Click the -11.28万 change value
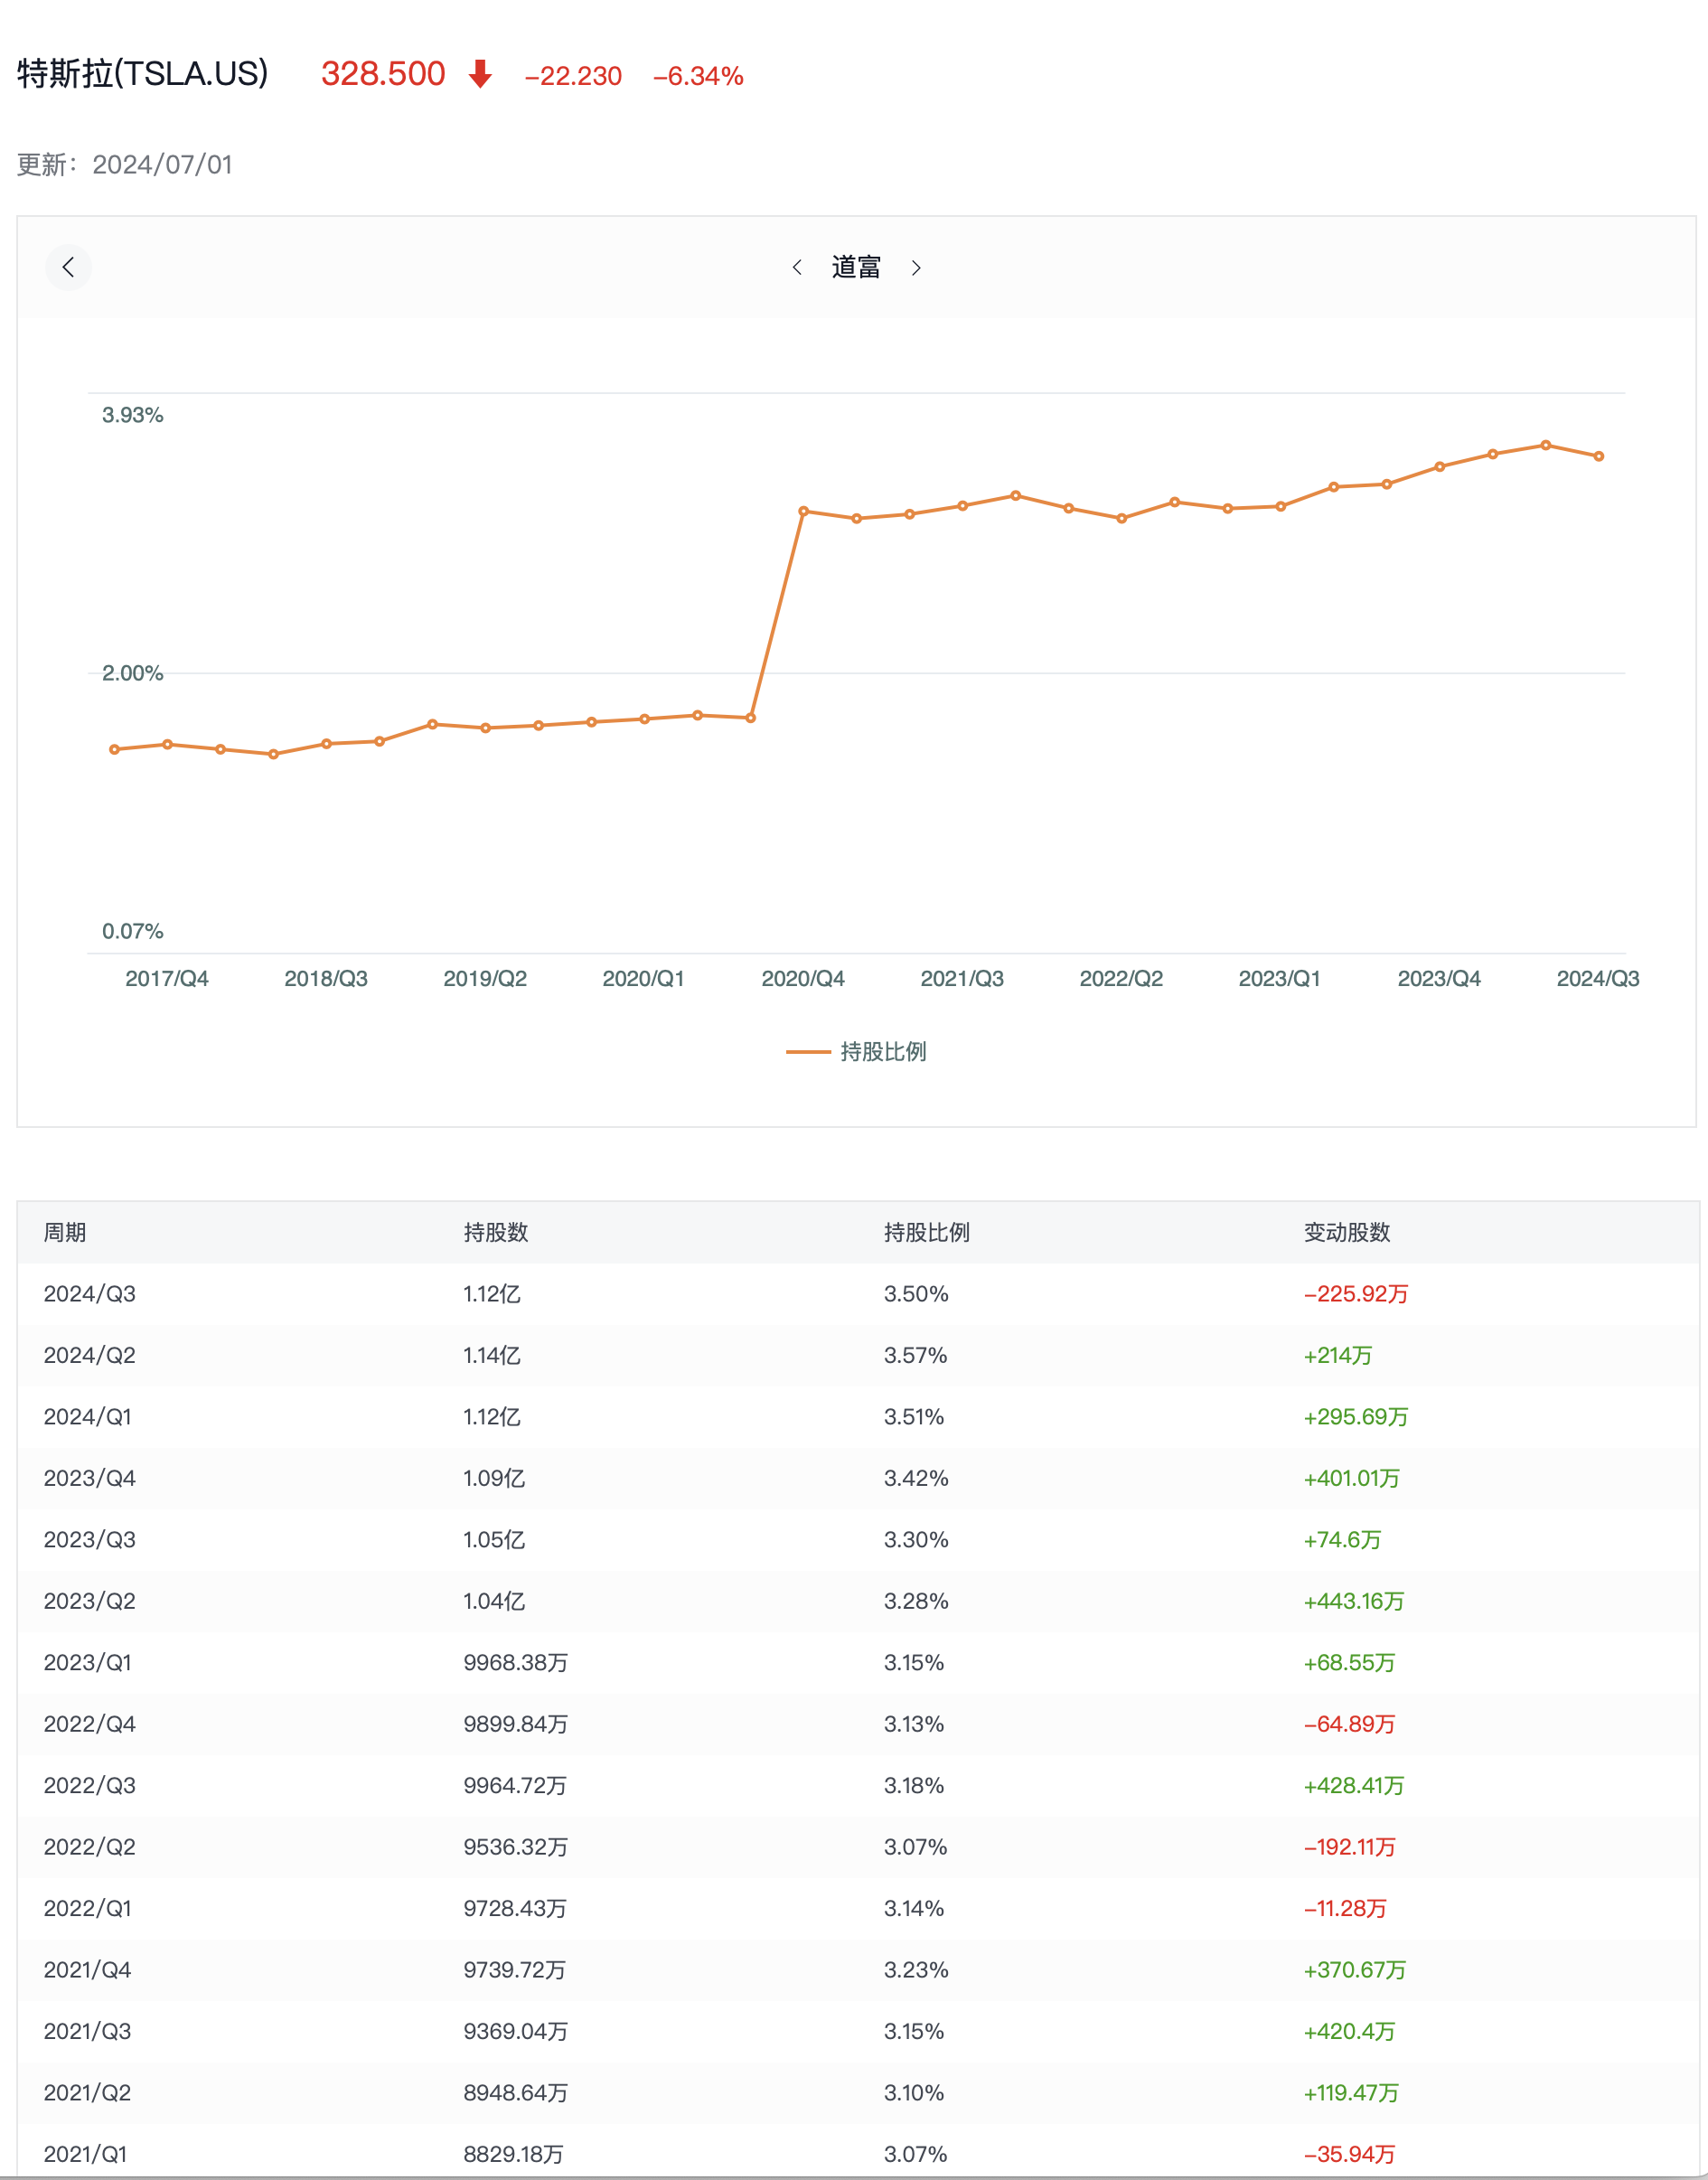Viewport: 1708px width, 2180px height. (1345, 1909)
